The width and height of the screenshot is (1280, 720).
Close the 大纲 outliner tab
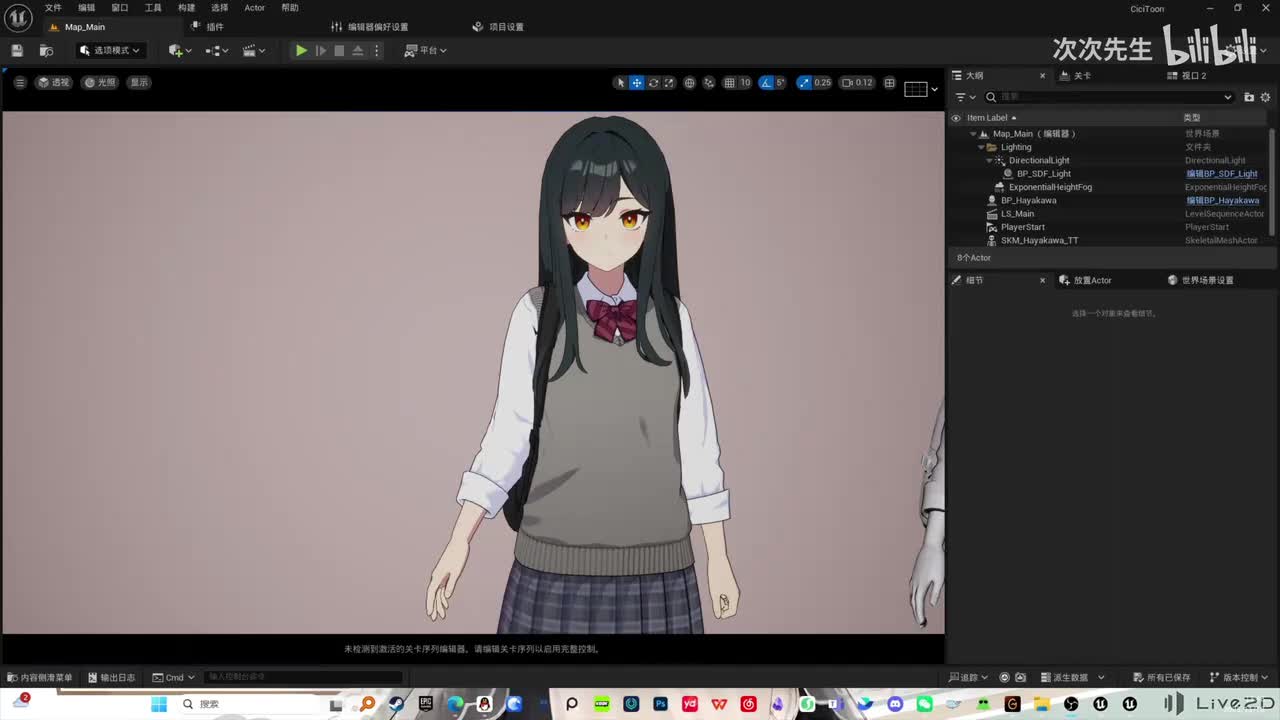point(1042,76)
